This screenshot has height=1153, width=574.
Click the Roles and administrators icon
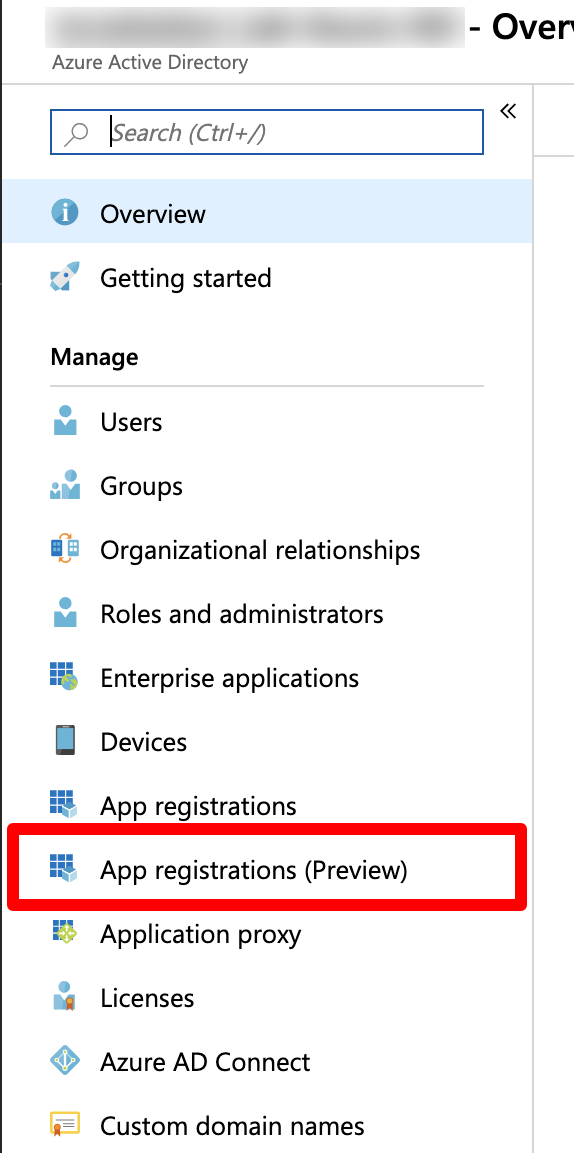pyautogui.click(x=65, y=613)
